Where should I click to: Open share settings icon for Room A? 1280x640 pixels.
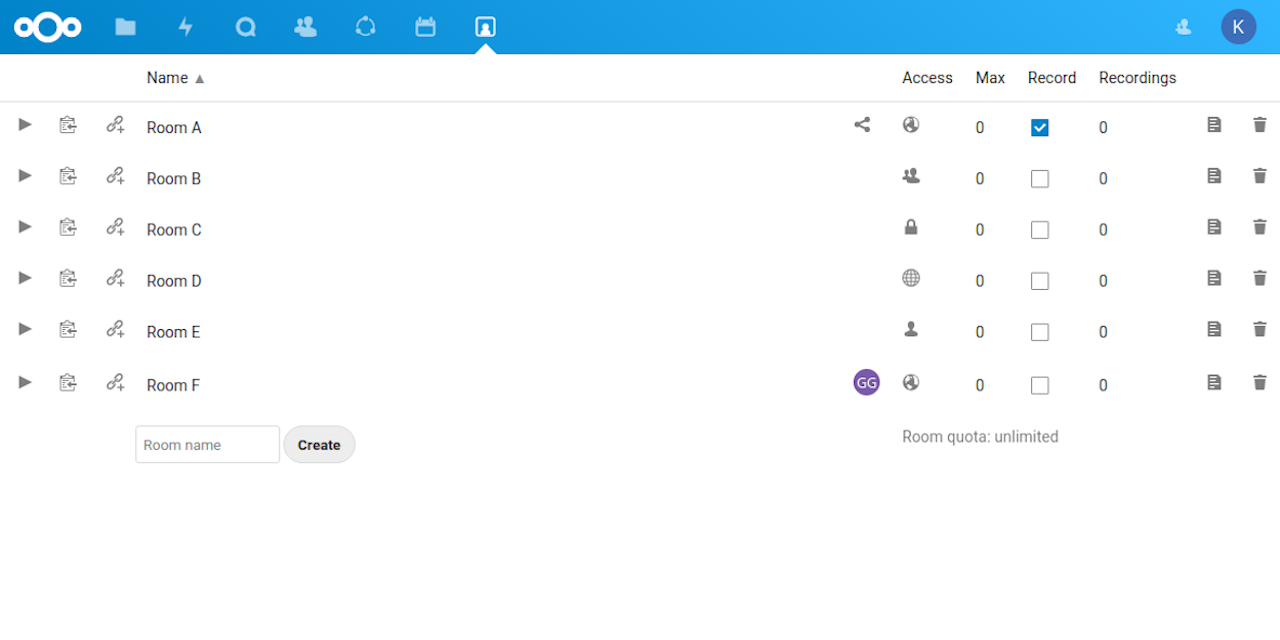pyautogui.click(x=862, y=125)
